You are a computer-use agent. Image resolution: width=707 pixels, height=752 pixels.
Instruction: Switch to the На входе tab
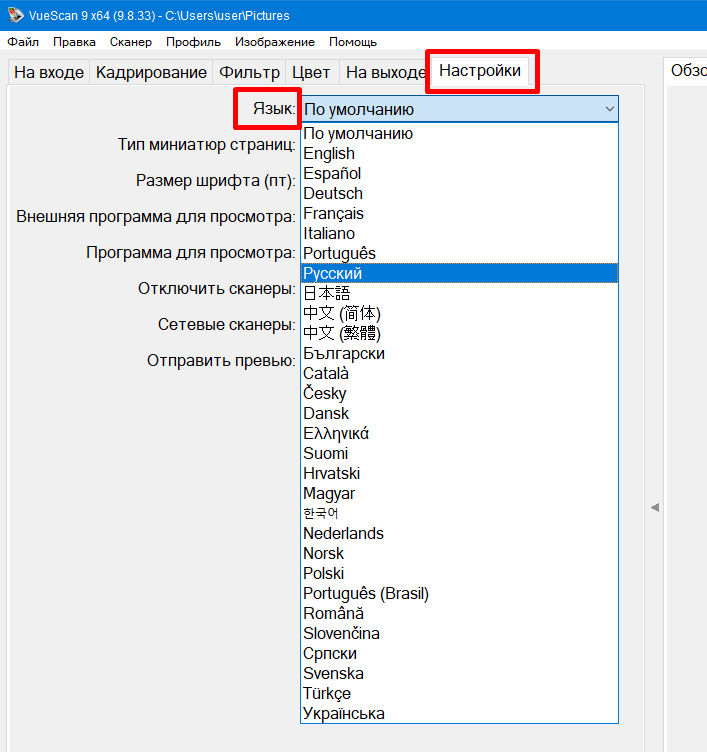click(x=49, y=72)
